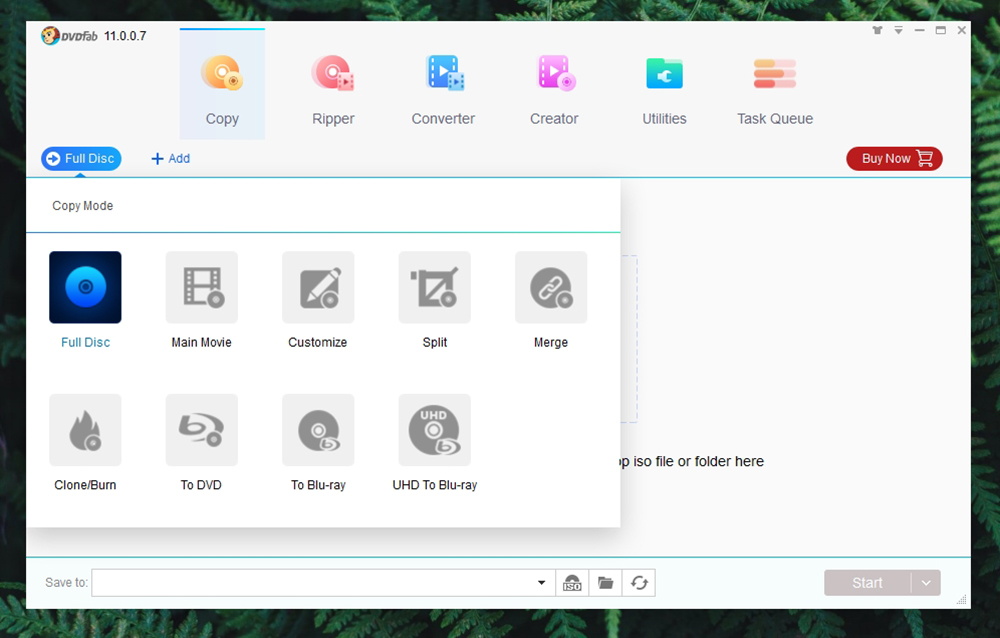Select Full Disc copy mode icon
Viewport: 1000px width, 638px height.
(85, 287)
